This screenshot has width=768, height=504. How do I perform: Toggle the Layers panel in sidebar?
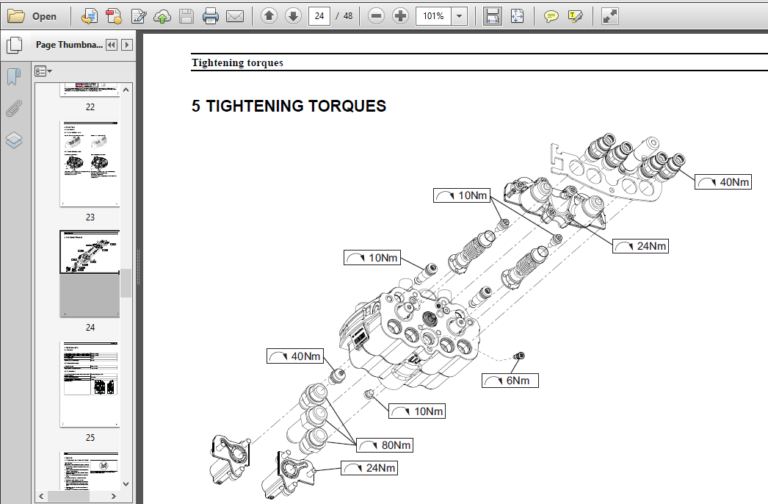[x=14, y=141]
